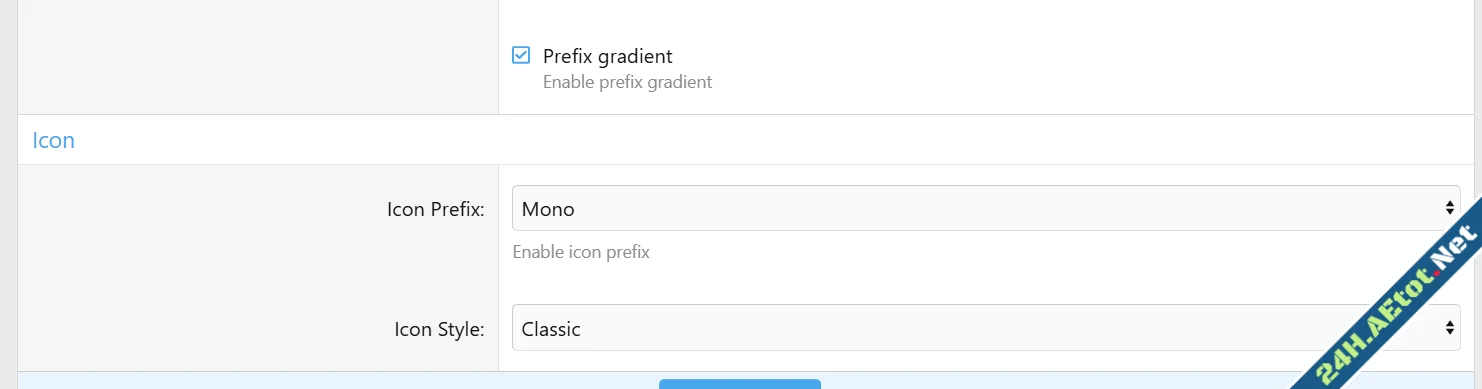Click the Mono value in Icon Prefix
This screenshot has width=1482, height=389.
click(x=548, y=209)
